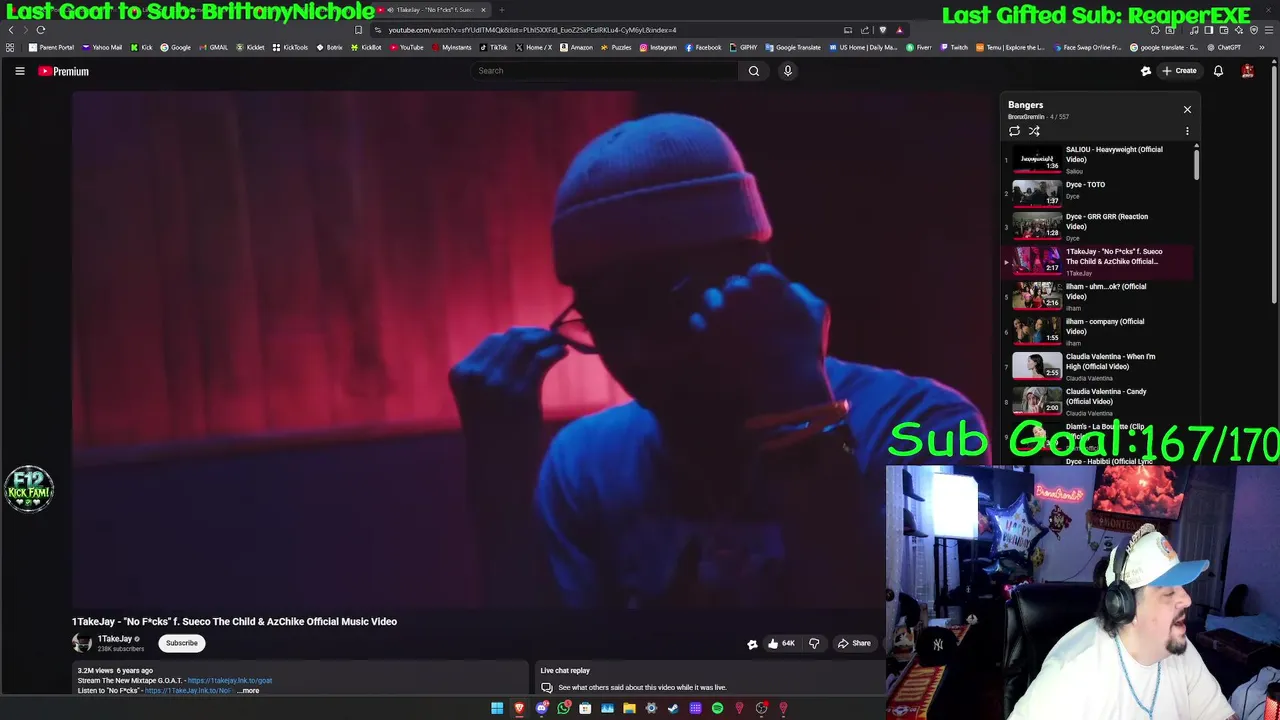Dislike the video

click(x=814, y=643)
